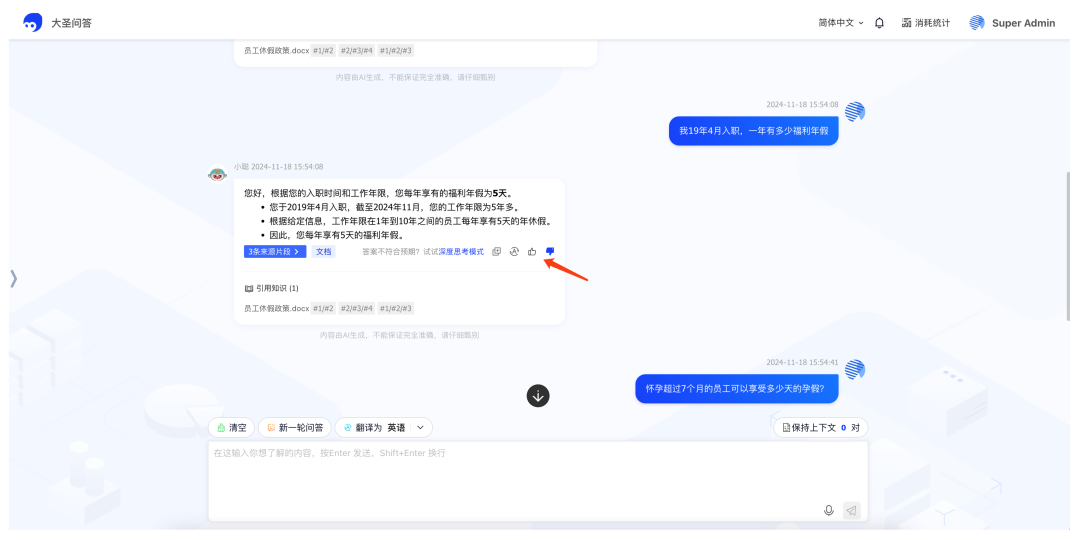
Task: Expand the 3条来源片段 source snippets
Action: [x=274, y=251]
